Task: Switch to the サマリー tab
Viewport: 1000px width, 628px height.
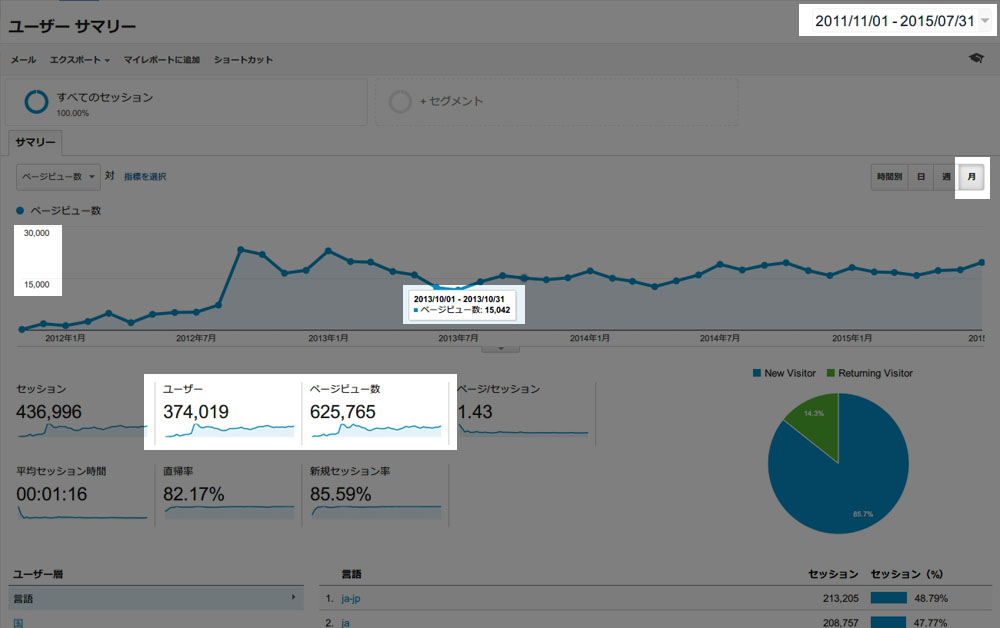Action: coord(35,142)
